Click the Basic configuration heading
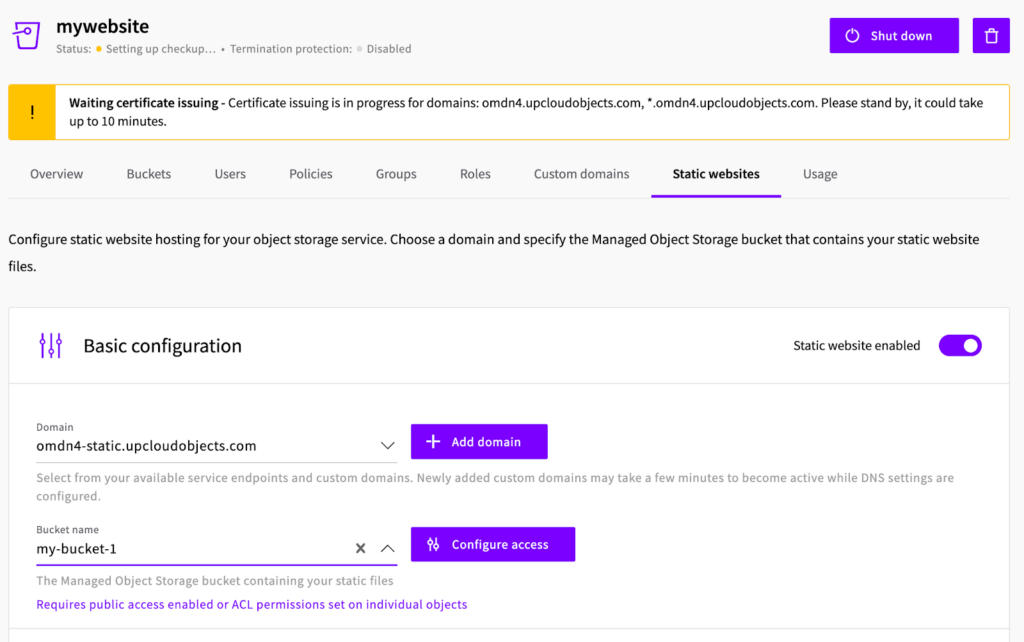Viewport: 1024px width, 642px height. (x=163, y=345)
